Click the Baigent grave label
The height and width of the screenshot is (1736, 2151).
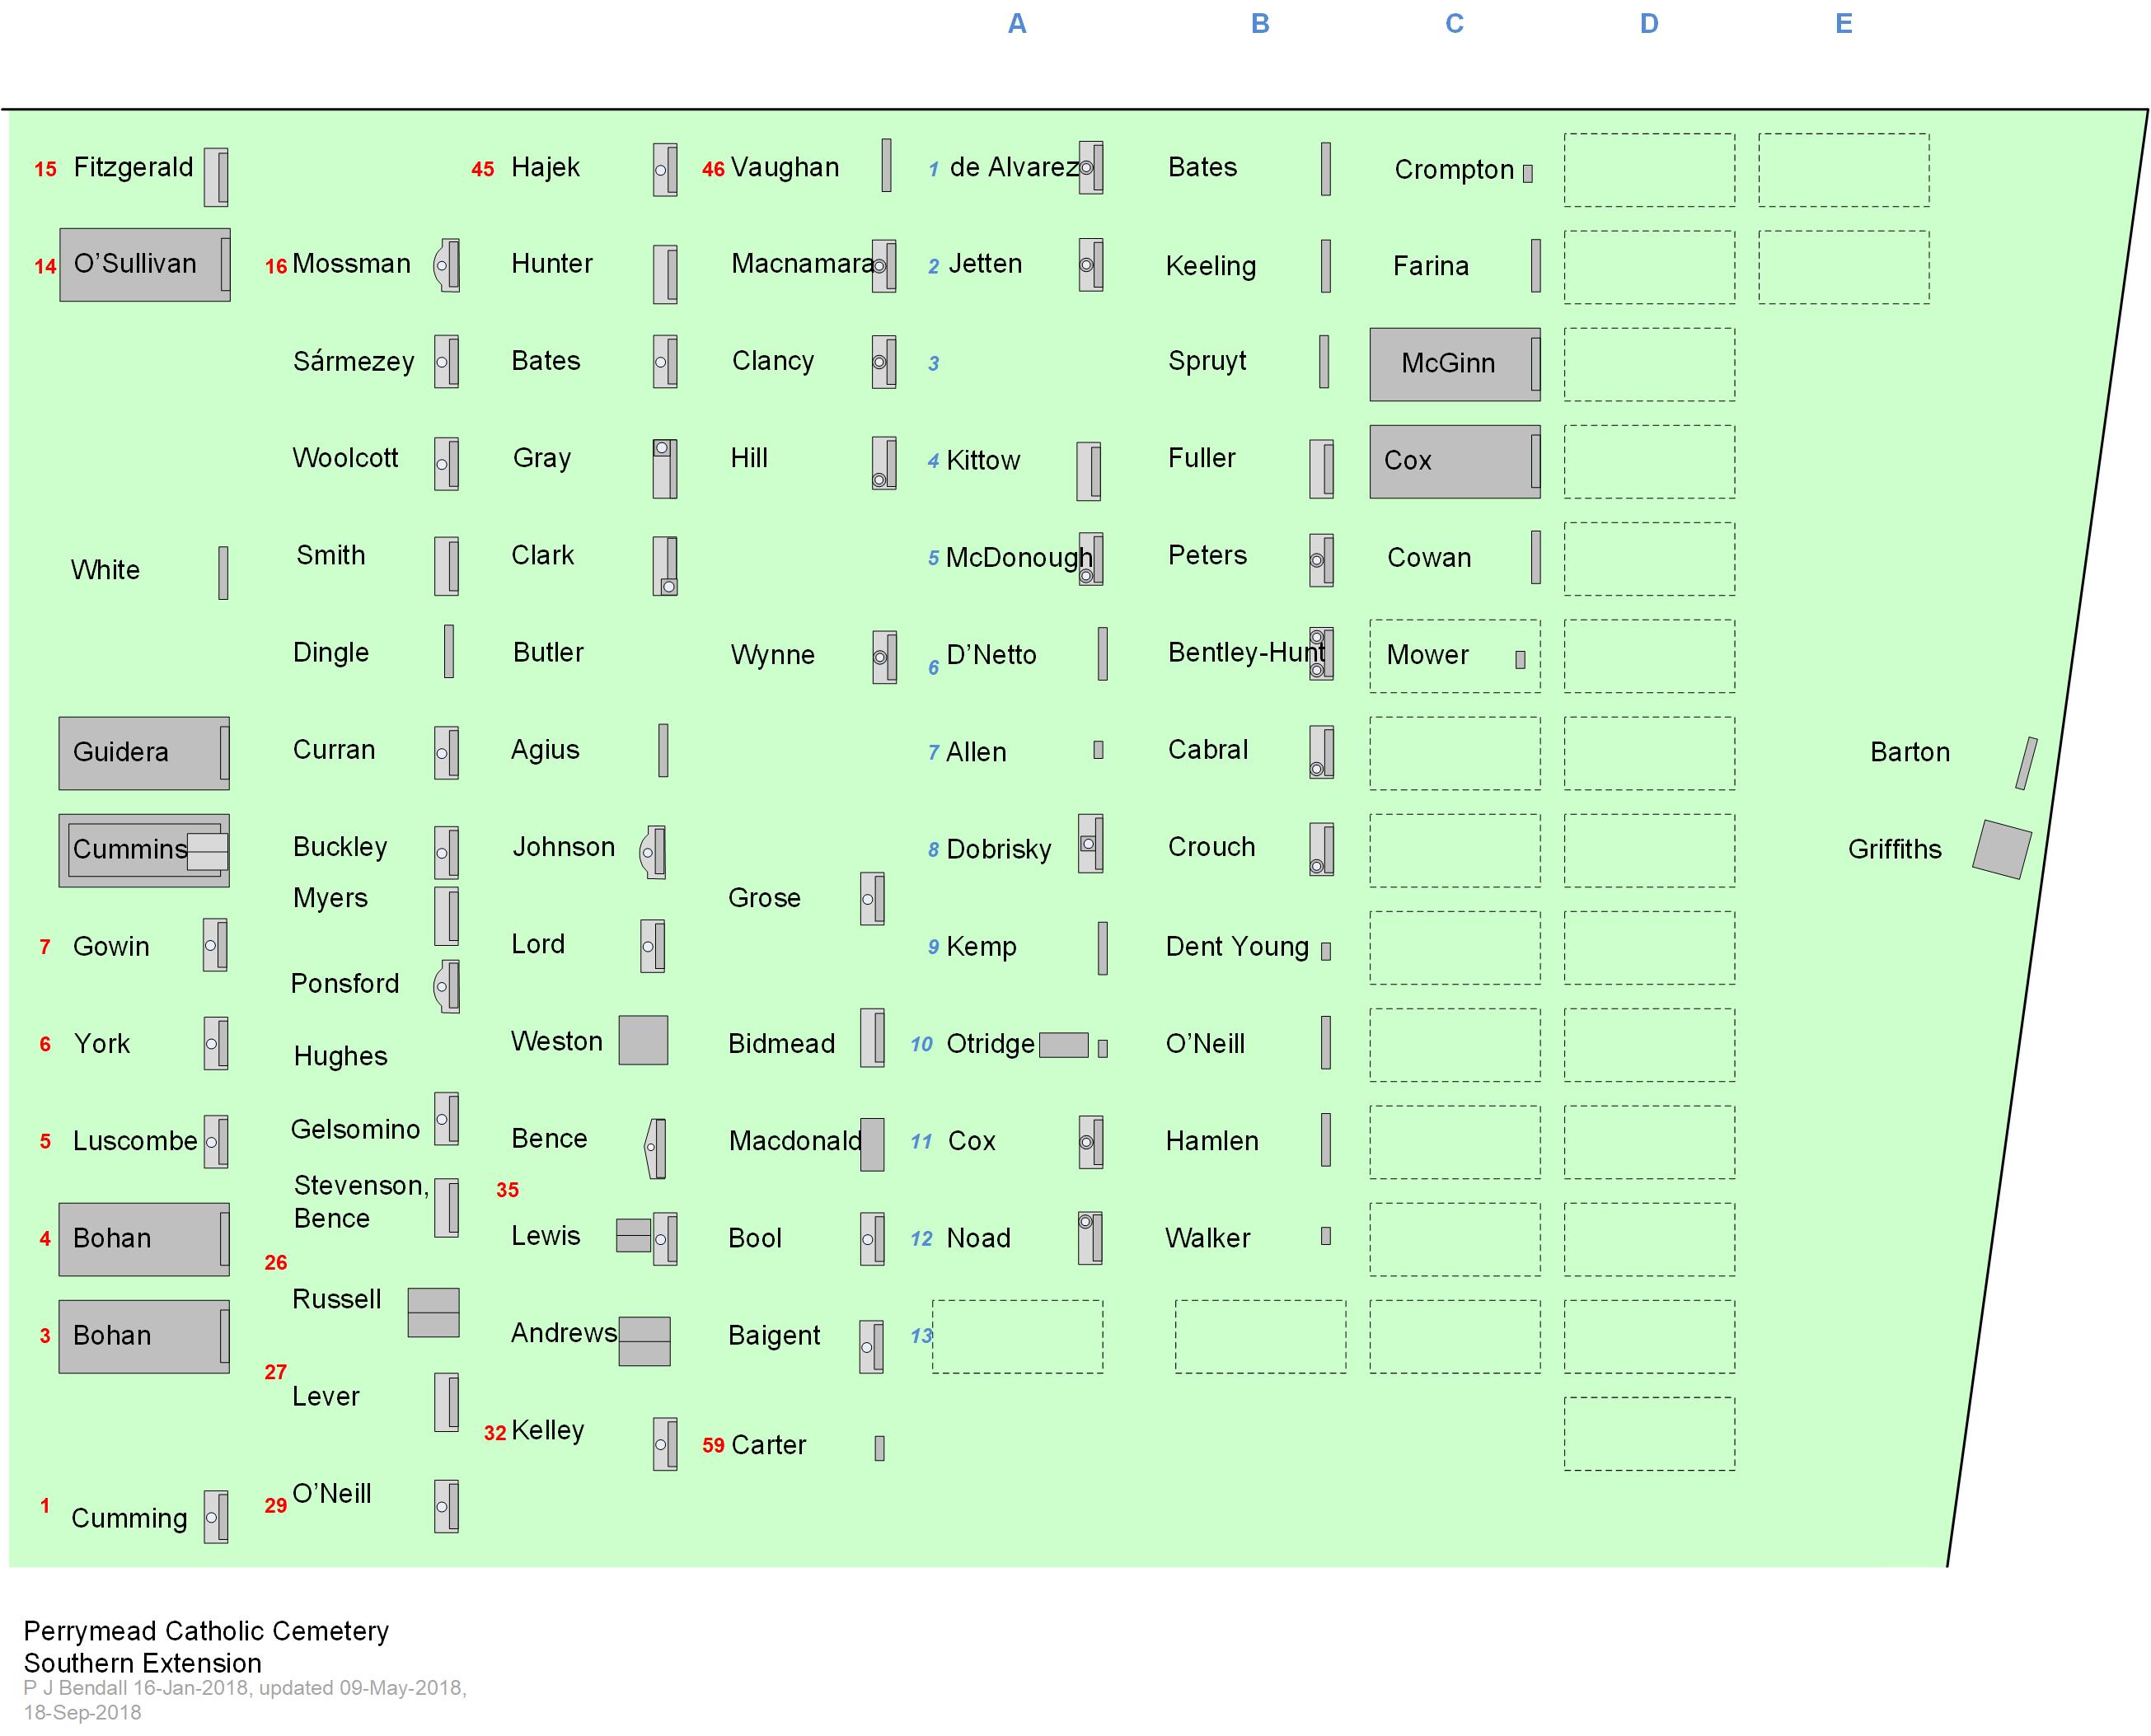pyautogui.click(x=774, y=1336)
